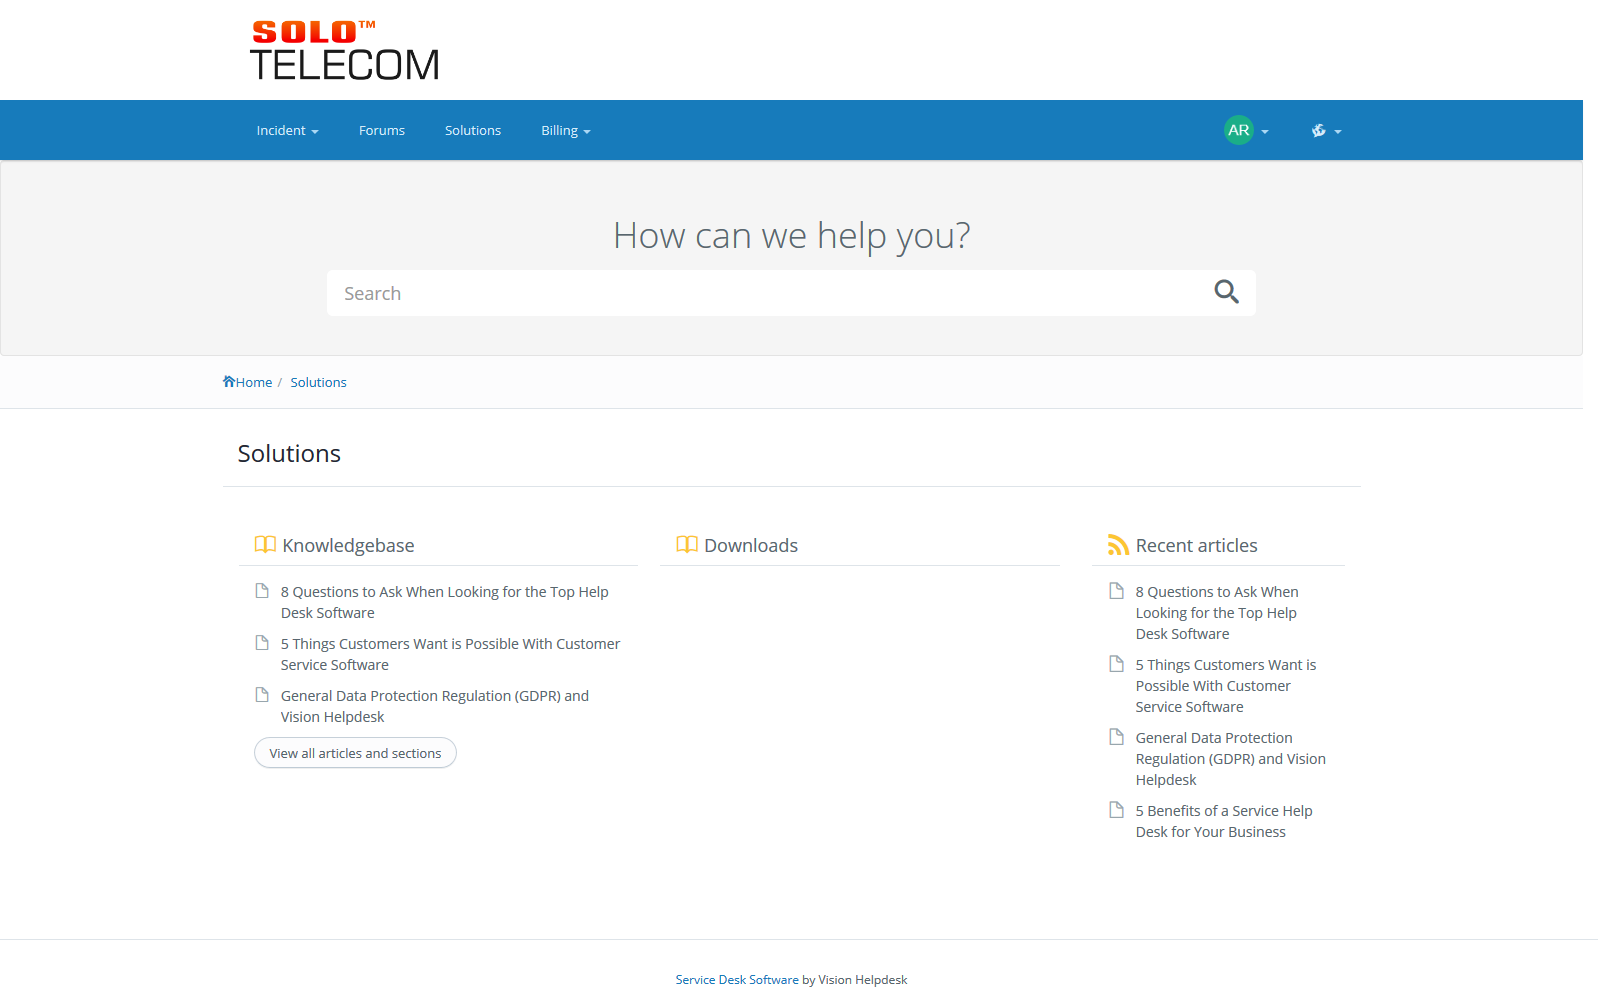Click the AR user avatar icon
Viewport: 1598px width, 1005px height.
(1238, 130)
